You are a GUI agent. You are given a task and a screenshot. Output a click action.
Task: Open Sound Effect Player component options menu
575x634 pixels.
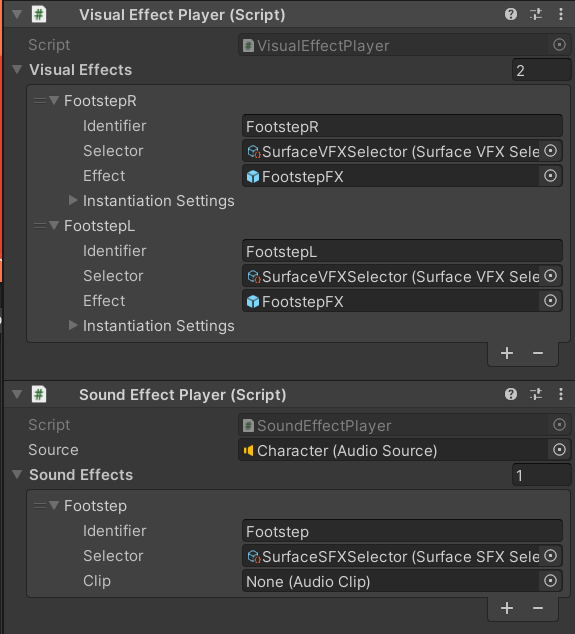[x=560, y=394]
